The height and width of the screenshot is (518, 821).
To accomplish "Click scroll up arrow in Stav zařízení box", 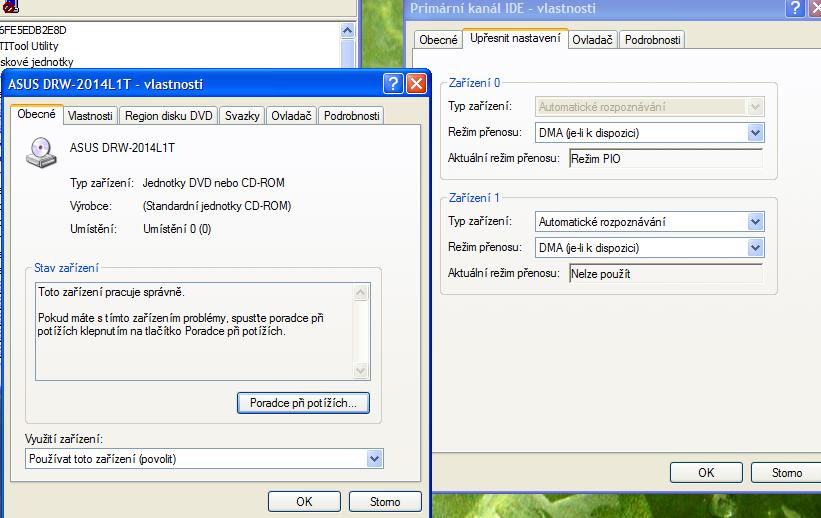I will tap(361, 293).
